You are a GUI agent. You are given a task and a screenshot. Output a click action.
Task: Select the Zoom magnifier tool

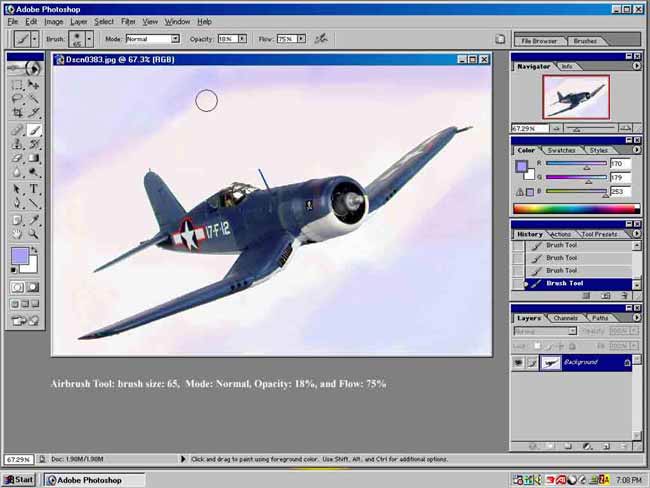tap(34, 234)
